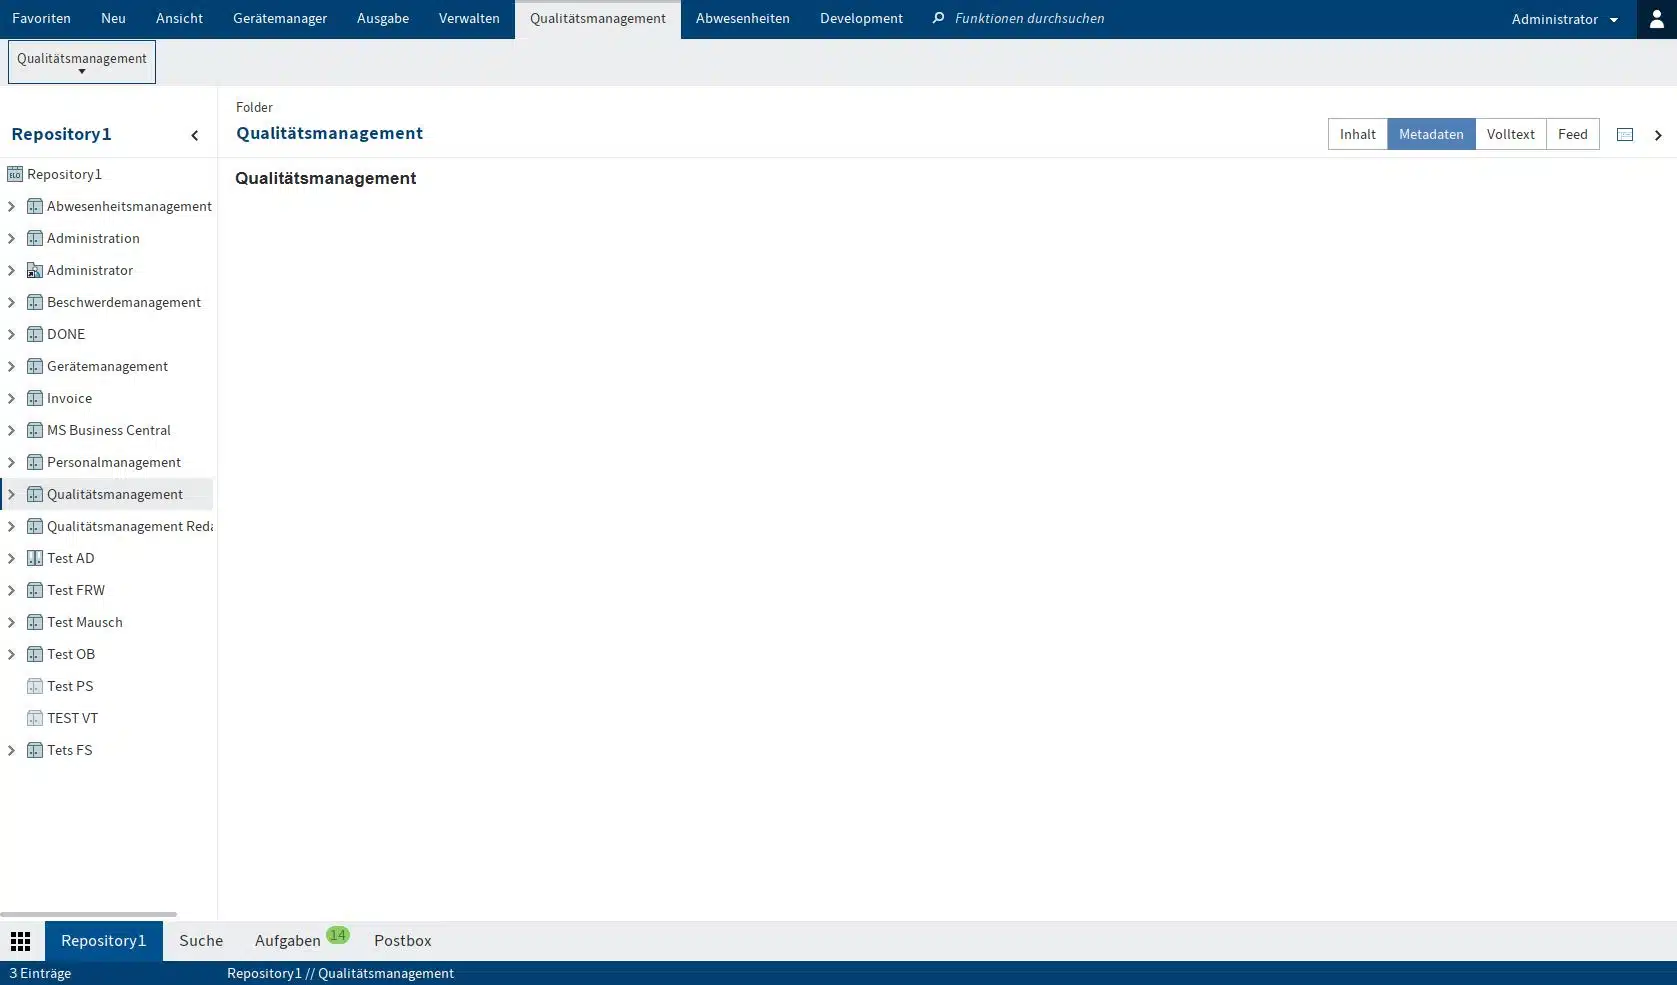The width and height of the screenshot is (1677, 985).
Task: Switch viewer to Inhalt view
Action: [x=1357, y=134]
